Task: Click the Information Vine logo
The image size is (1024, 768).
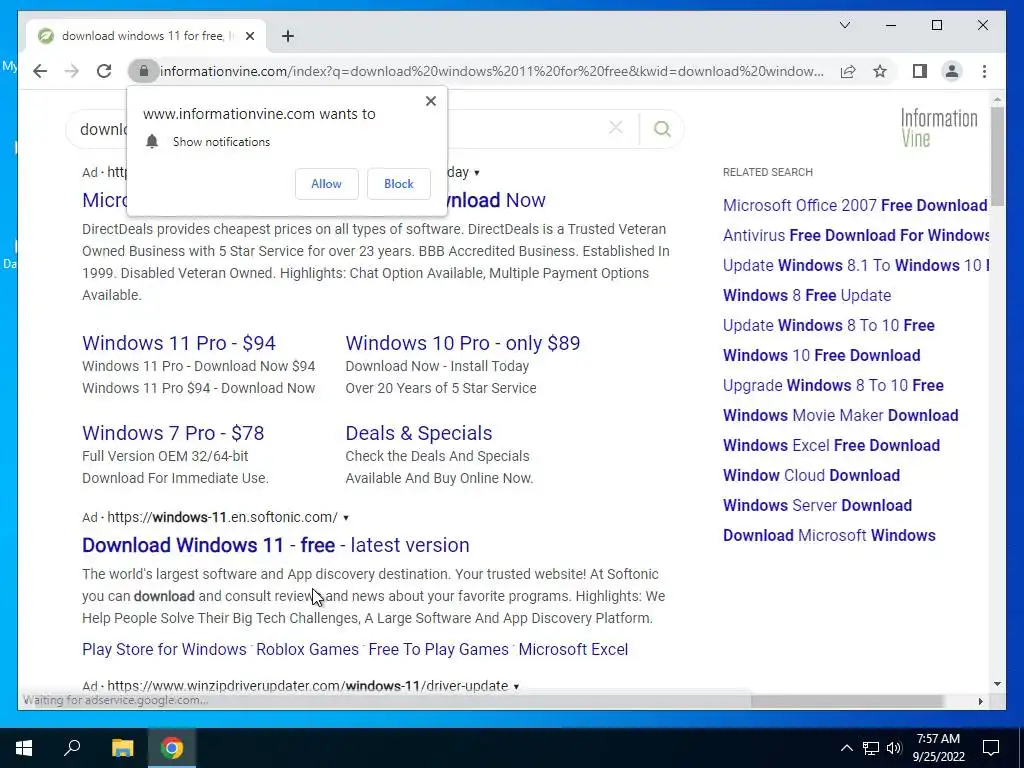Action: coord(939,127)
